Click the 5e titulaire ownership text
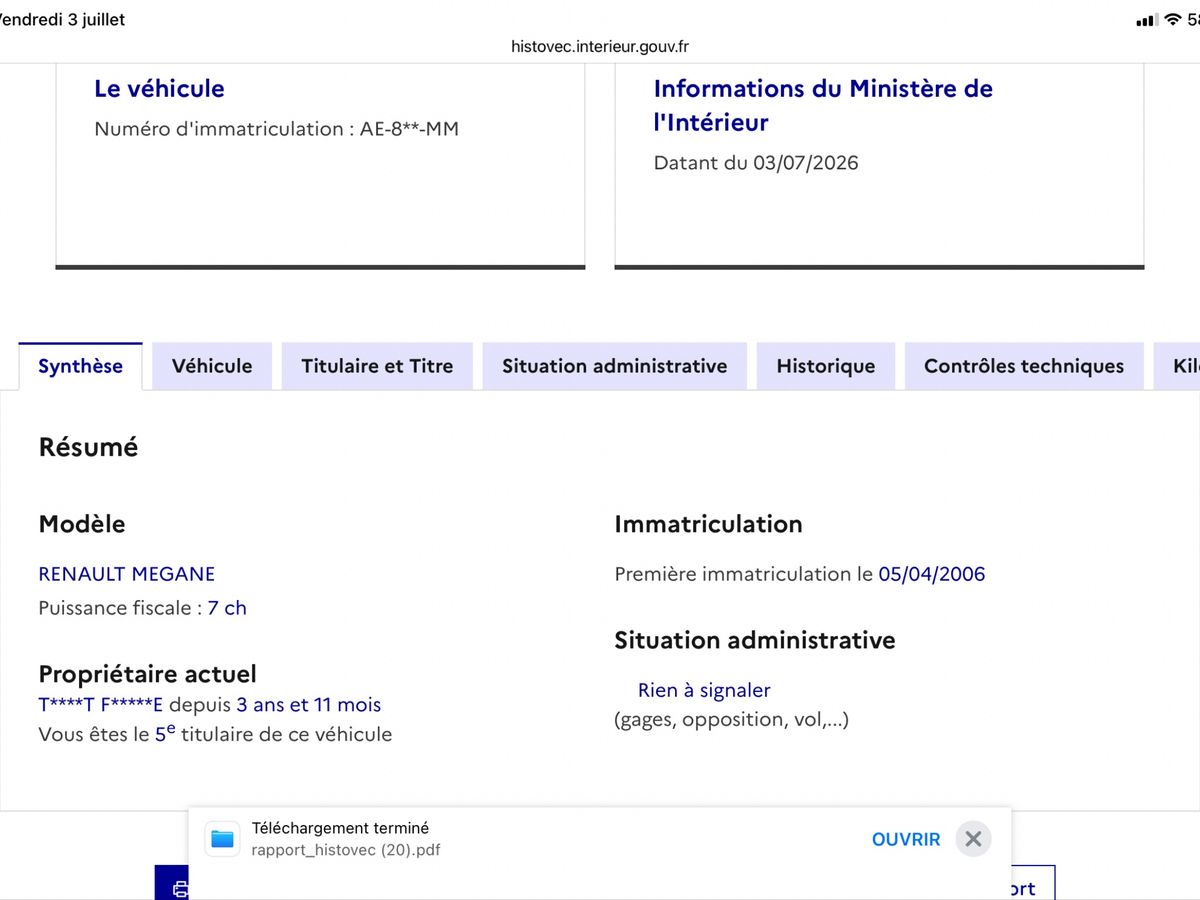Viewport: 1200px width, 900px height. tap(215, 733)
